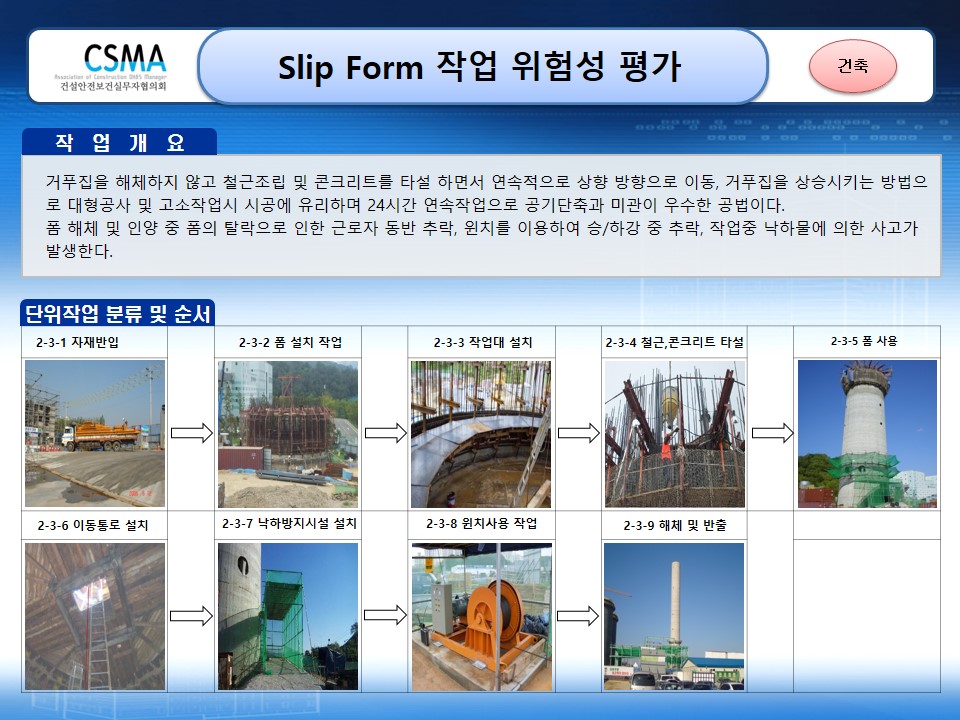Screen dimensions: 960x720
Task: Select the 2-3-6 이동통로 설치 label
Action: pos(92,525)
